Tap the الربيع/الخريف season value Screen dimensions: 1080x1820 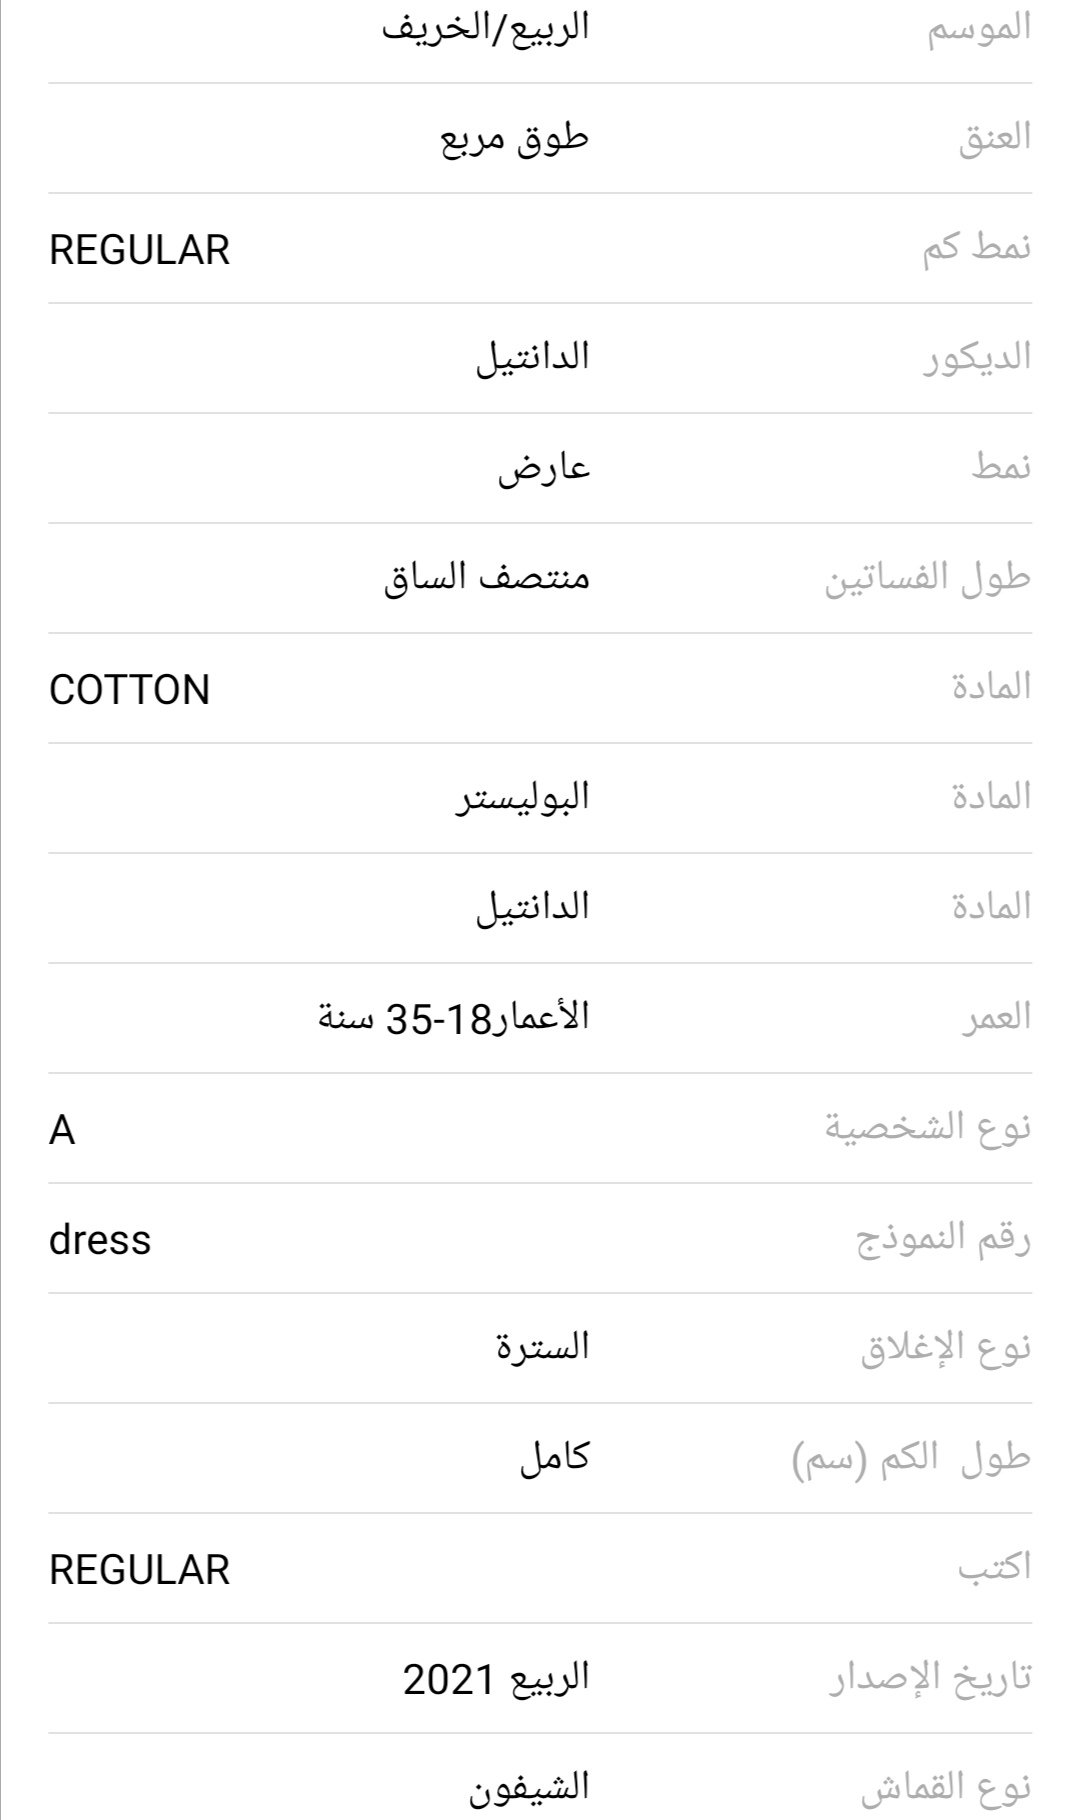(x=486, y=28)
